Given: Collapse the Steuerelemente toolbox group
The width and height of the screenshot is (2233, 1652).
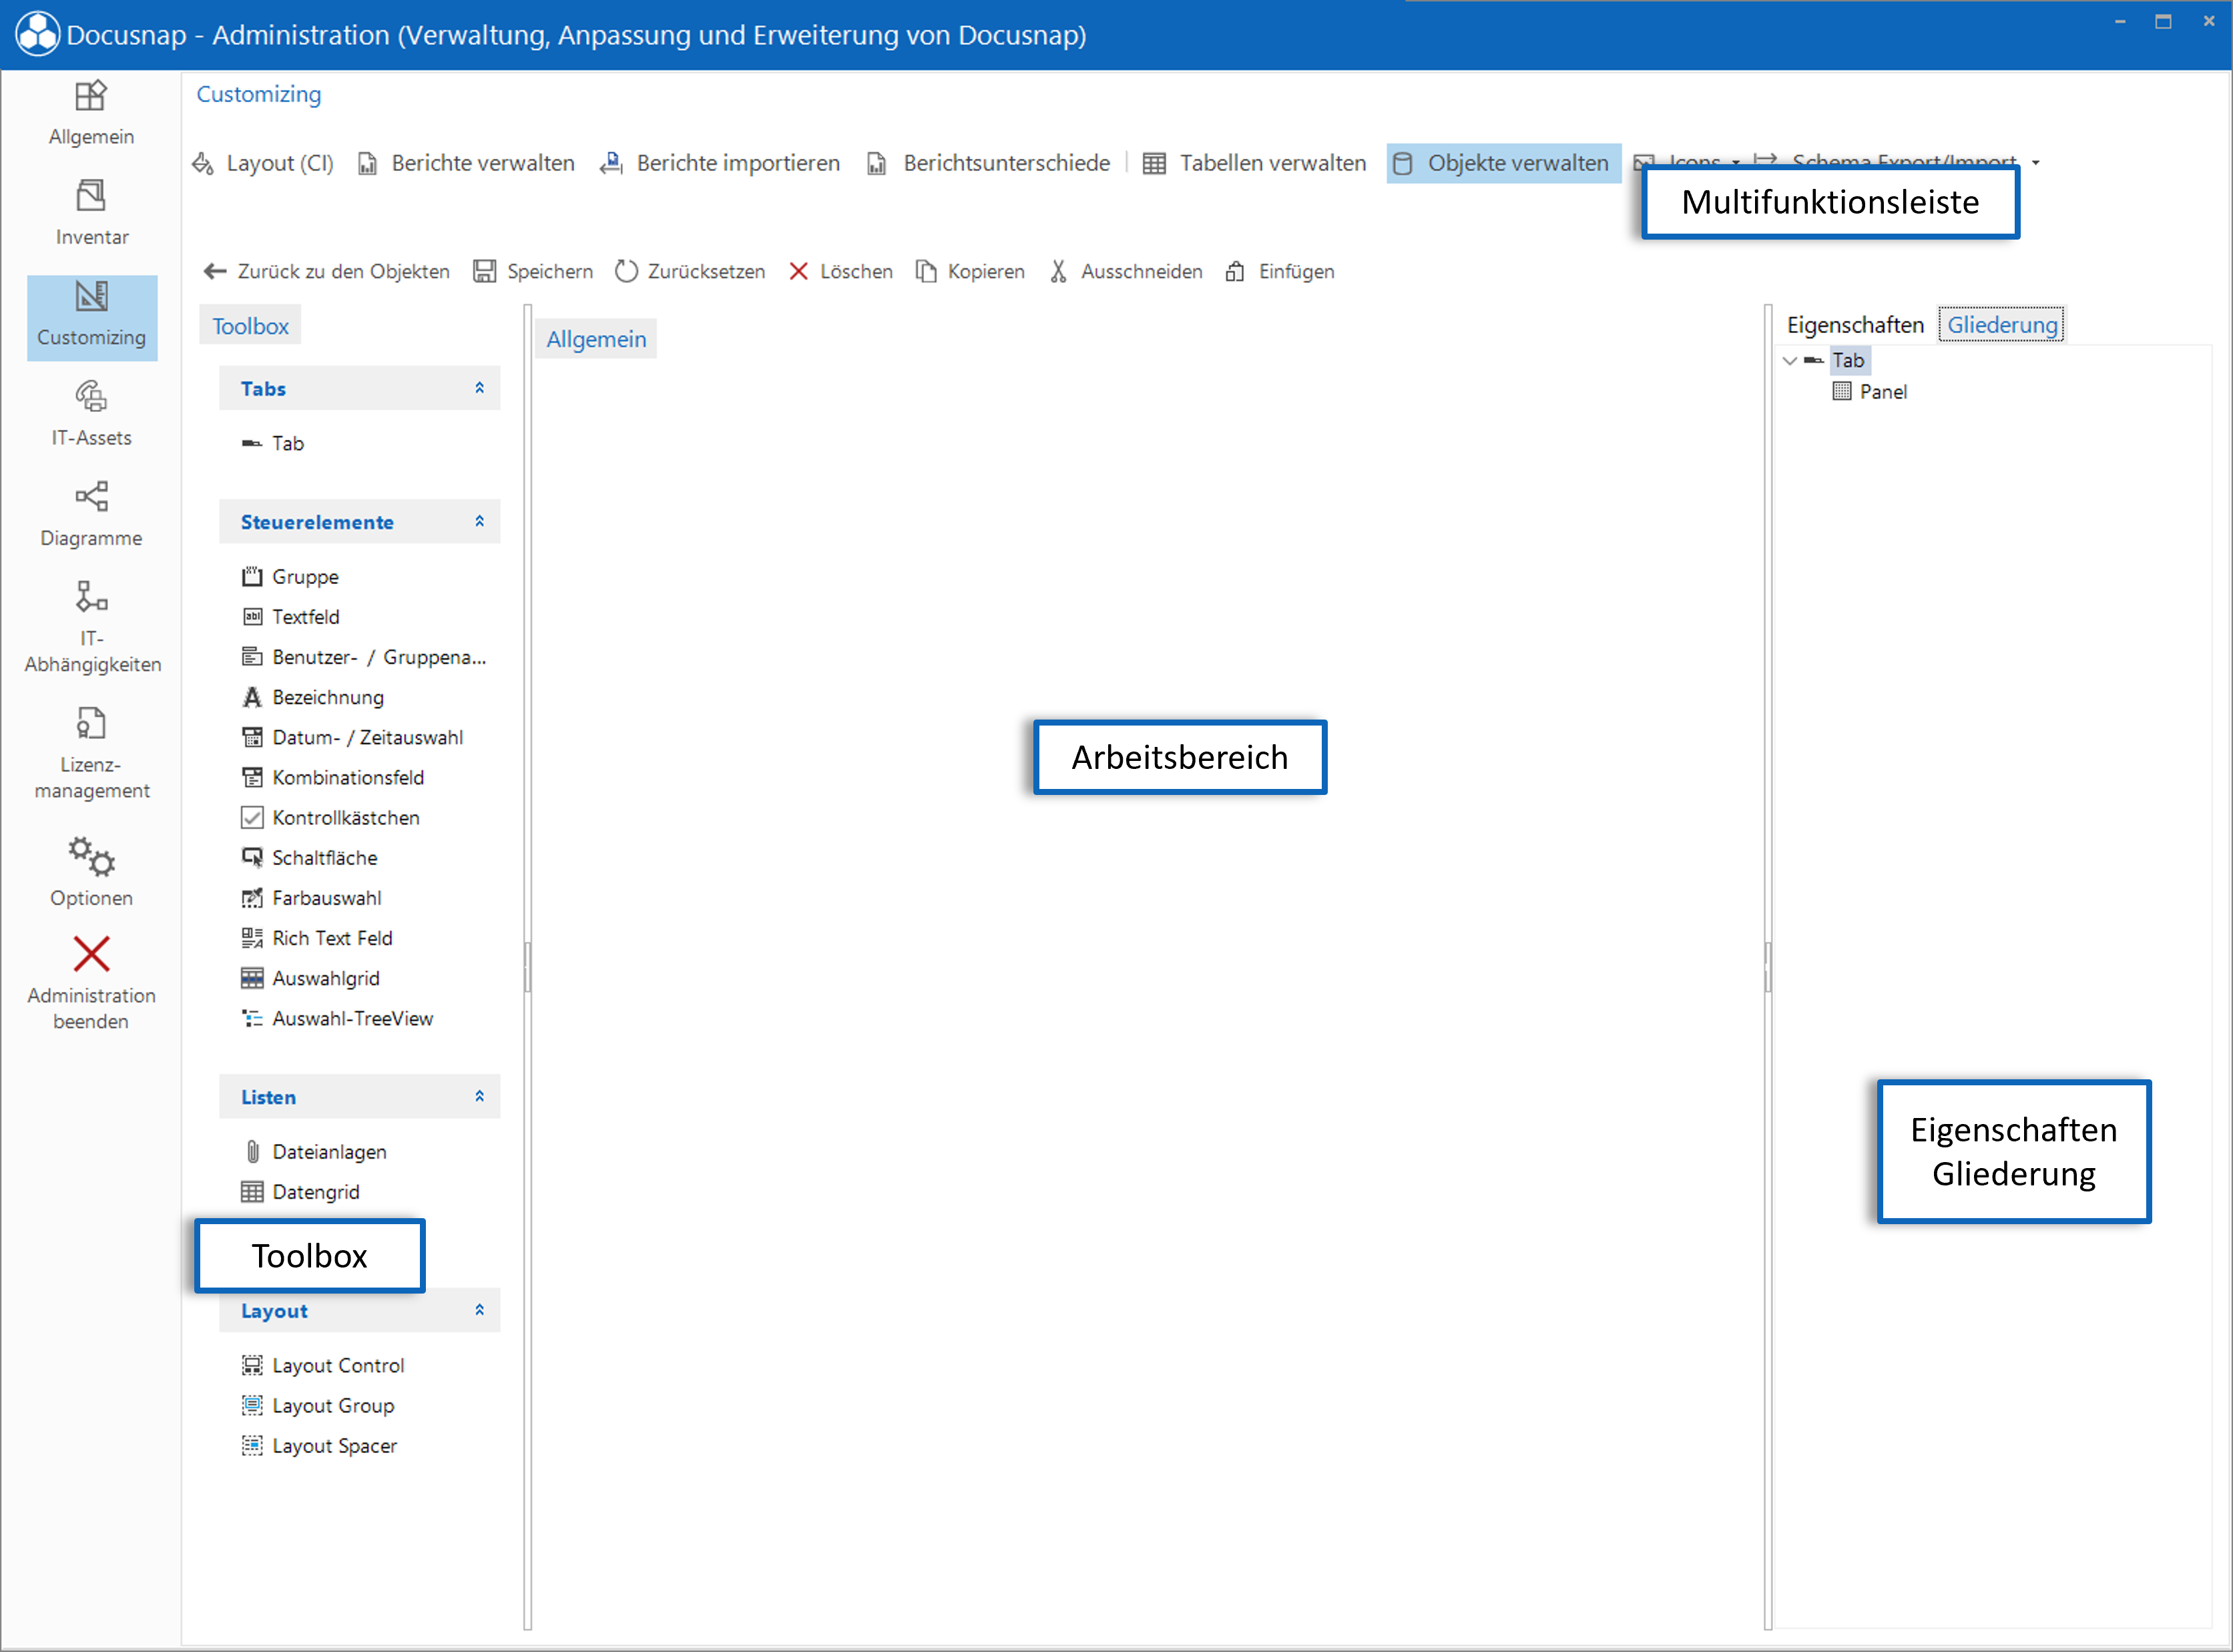Looking at the screenshot, I should click(480, 521).
